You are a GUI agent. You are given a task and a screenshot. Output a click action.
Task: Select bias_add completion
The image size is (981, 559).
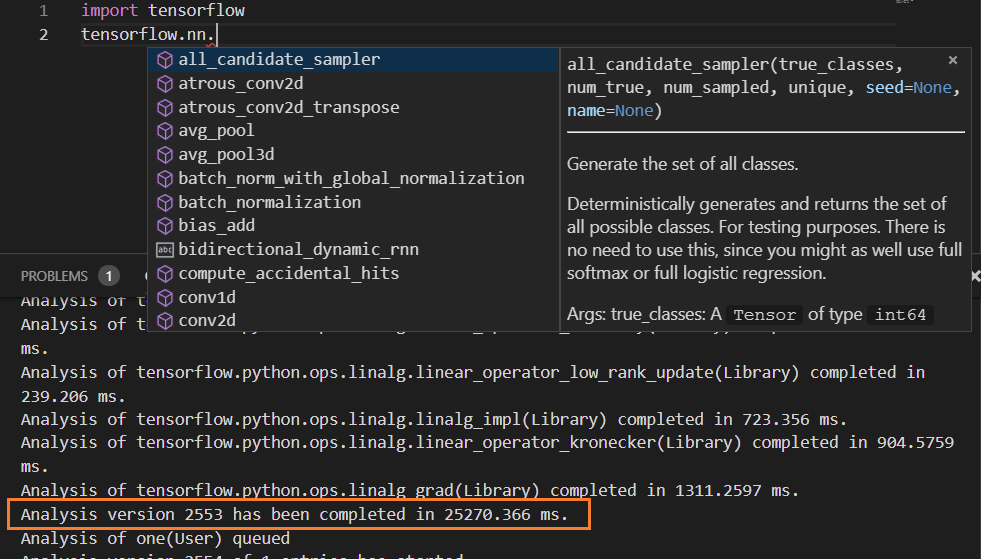point(353,225)
